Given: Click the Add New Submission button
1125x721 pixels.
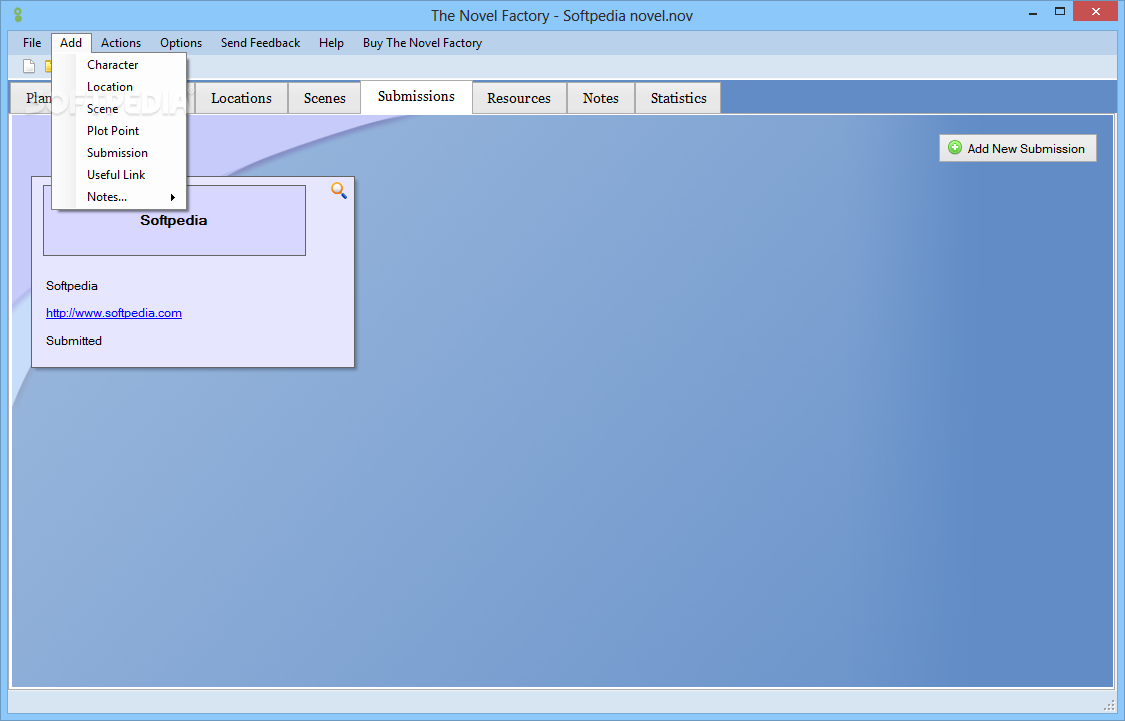Looking at the screenshot, I should 1017,149.
